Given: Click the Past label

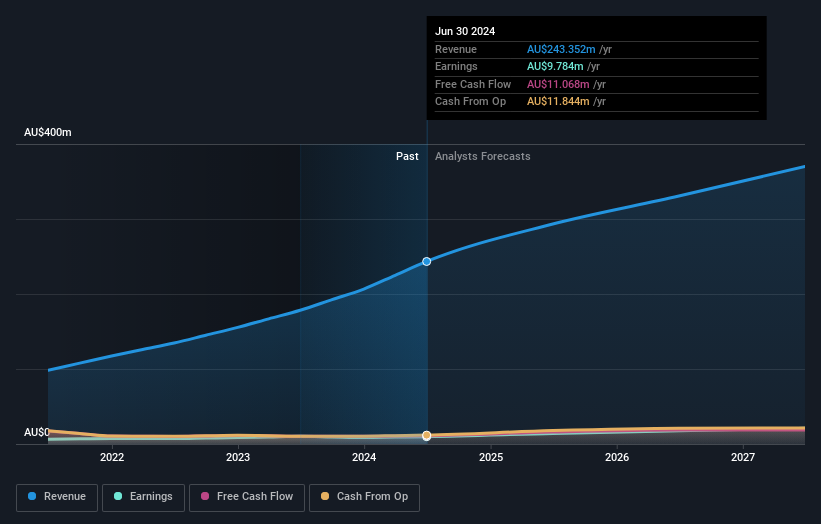Looking at the screenshot, I should pos(407,156).
